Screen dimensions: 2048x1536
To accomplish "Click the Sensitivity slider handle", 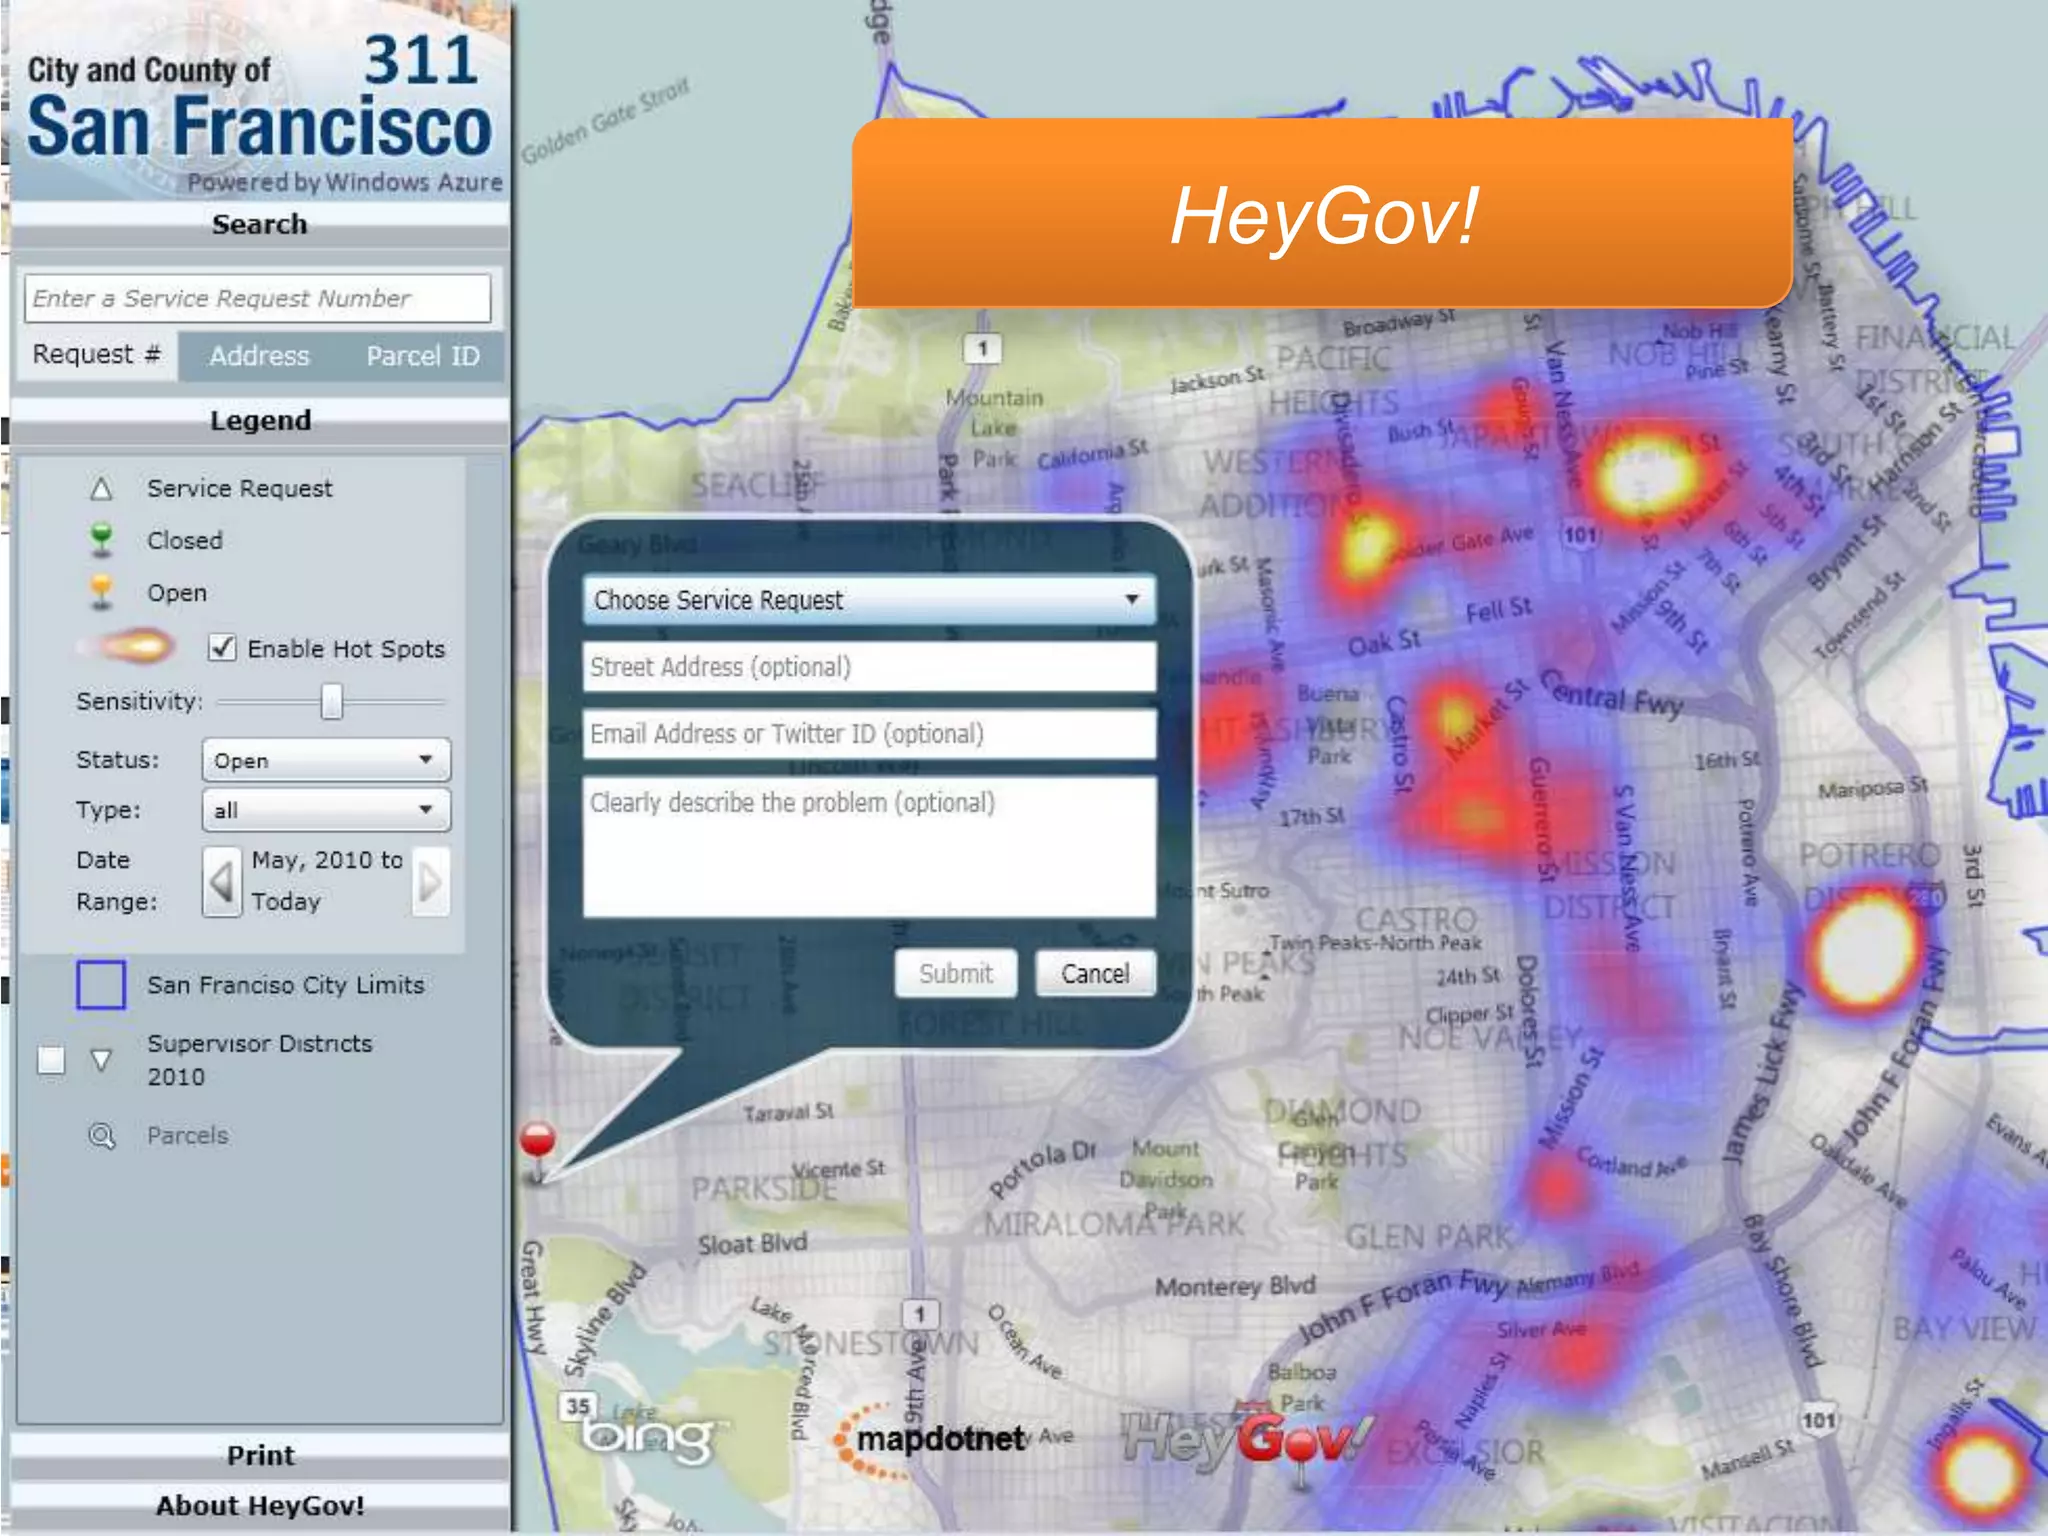I will point(331,702).
